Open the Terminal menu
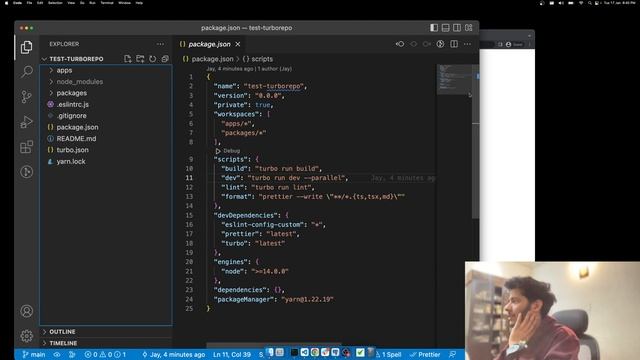The height and width of the screenshot is (360, 640). (107, 3)
